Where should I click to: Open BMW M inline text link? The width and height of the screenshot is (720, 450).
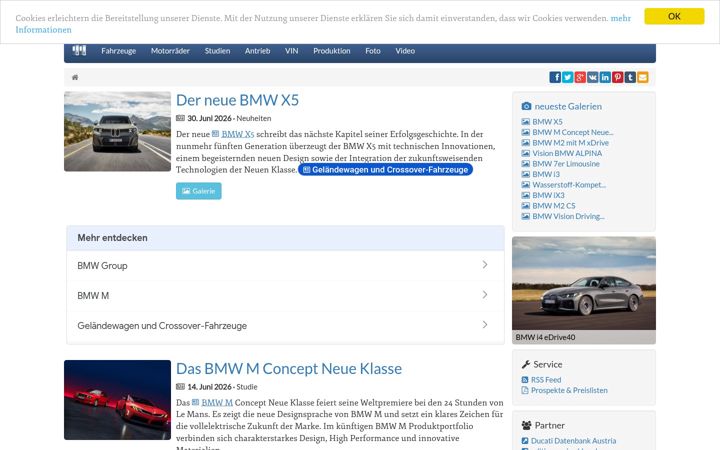point(217,403)
